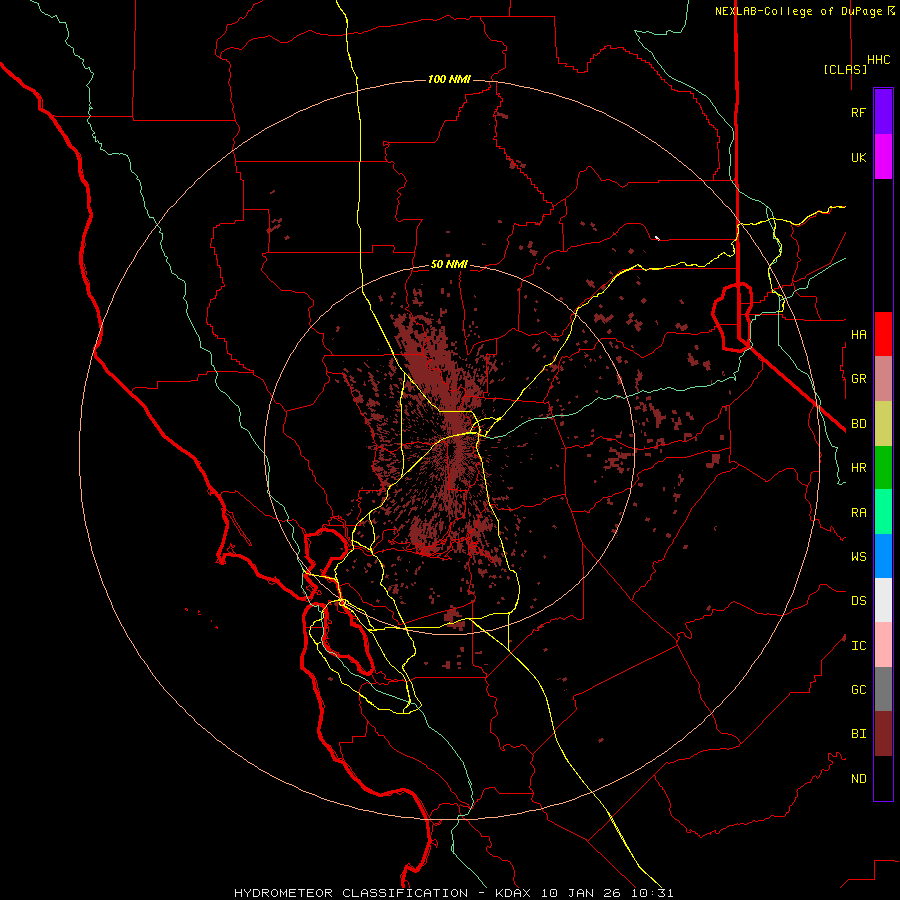Click the DS legend label

(x=858, y=601)
